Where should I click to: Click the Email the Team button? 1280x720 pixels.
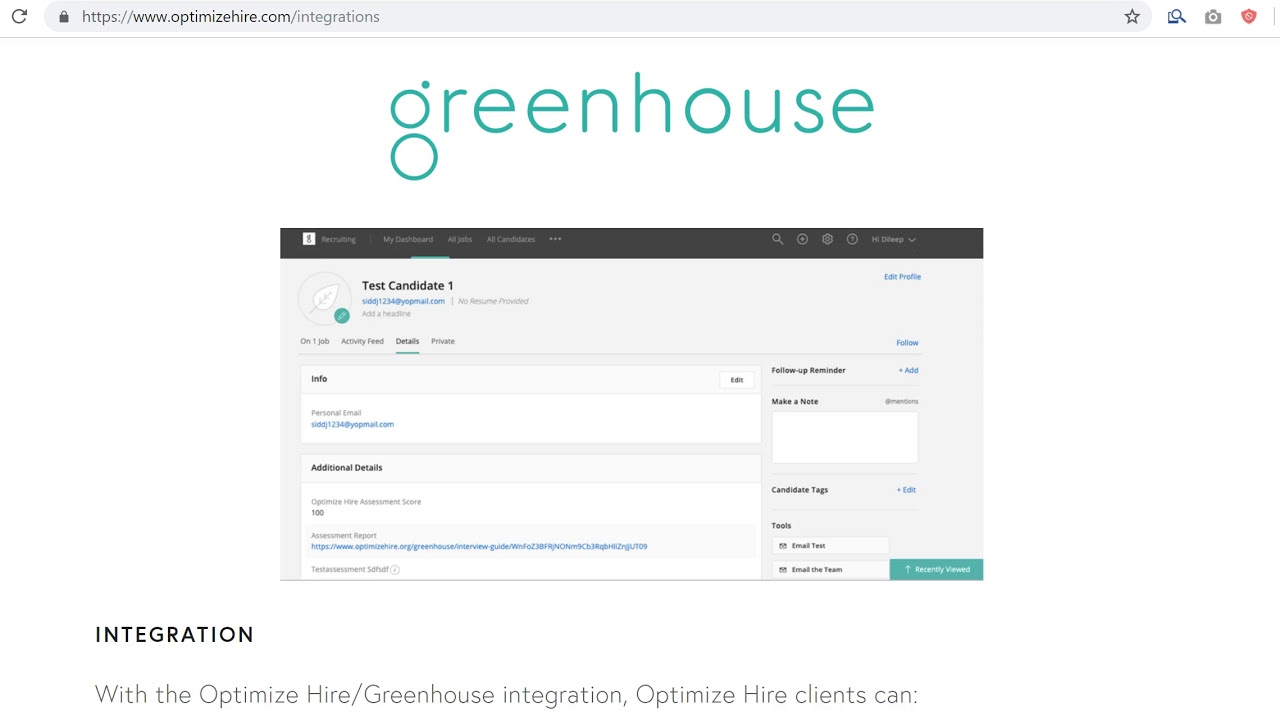[x=831, y=570]
